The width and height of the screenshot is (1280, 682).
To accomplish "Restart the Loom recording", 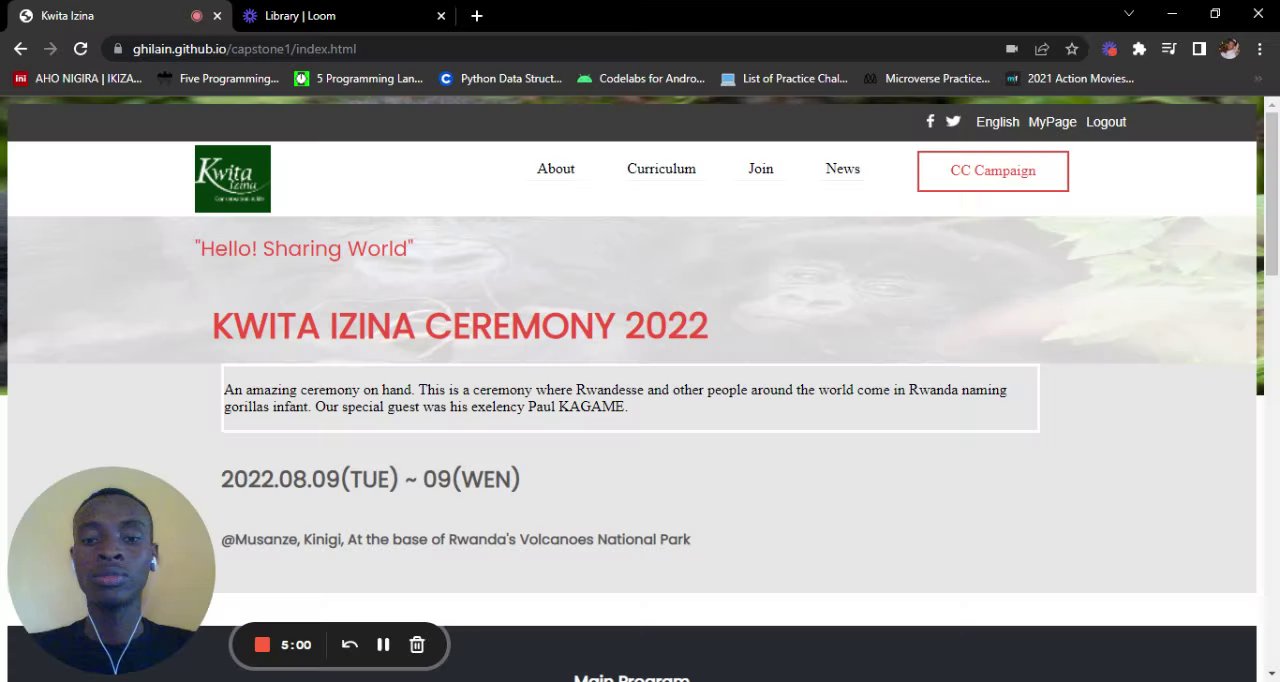I will click(x=349, y=645).
